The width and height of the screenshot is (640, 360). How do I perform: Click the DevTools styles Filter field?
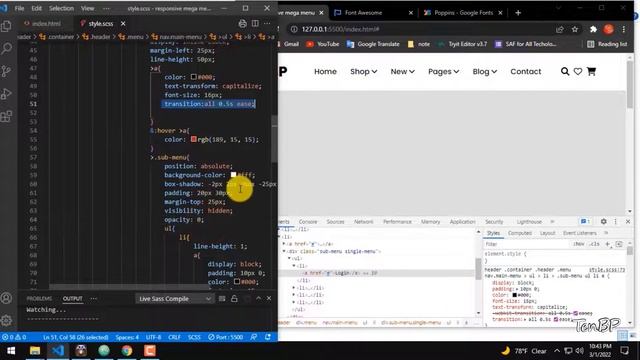[x=526, y=244]
